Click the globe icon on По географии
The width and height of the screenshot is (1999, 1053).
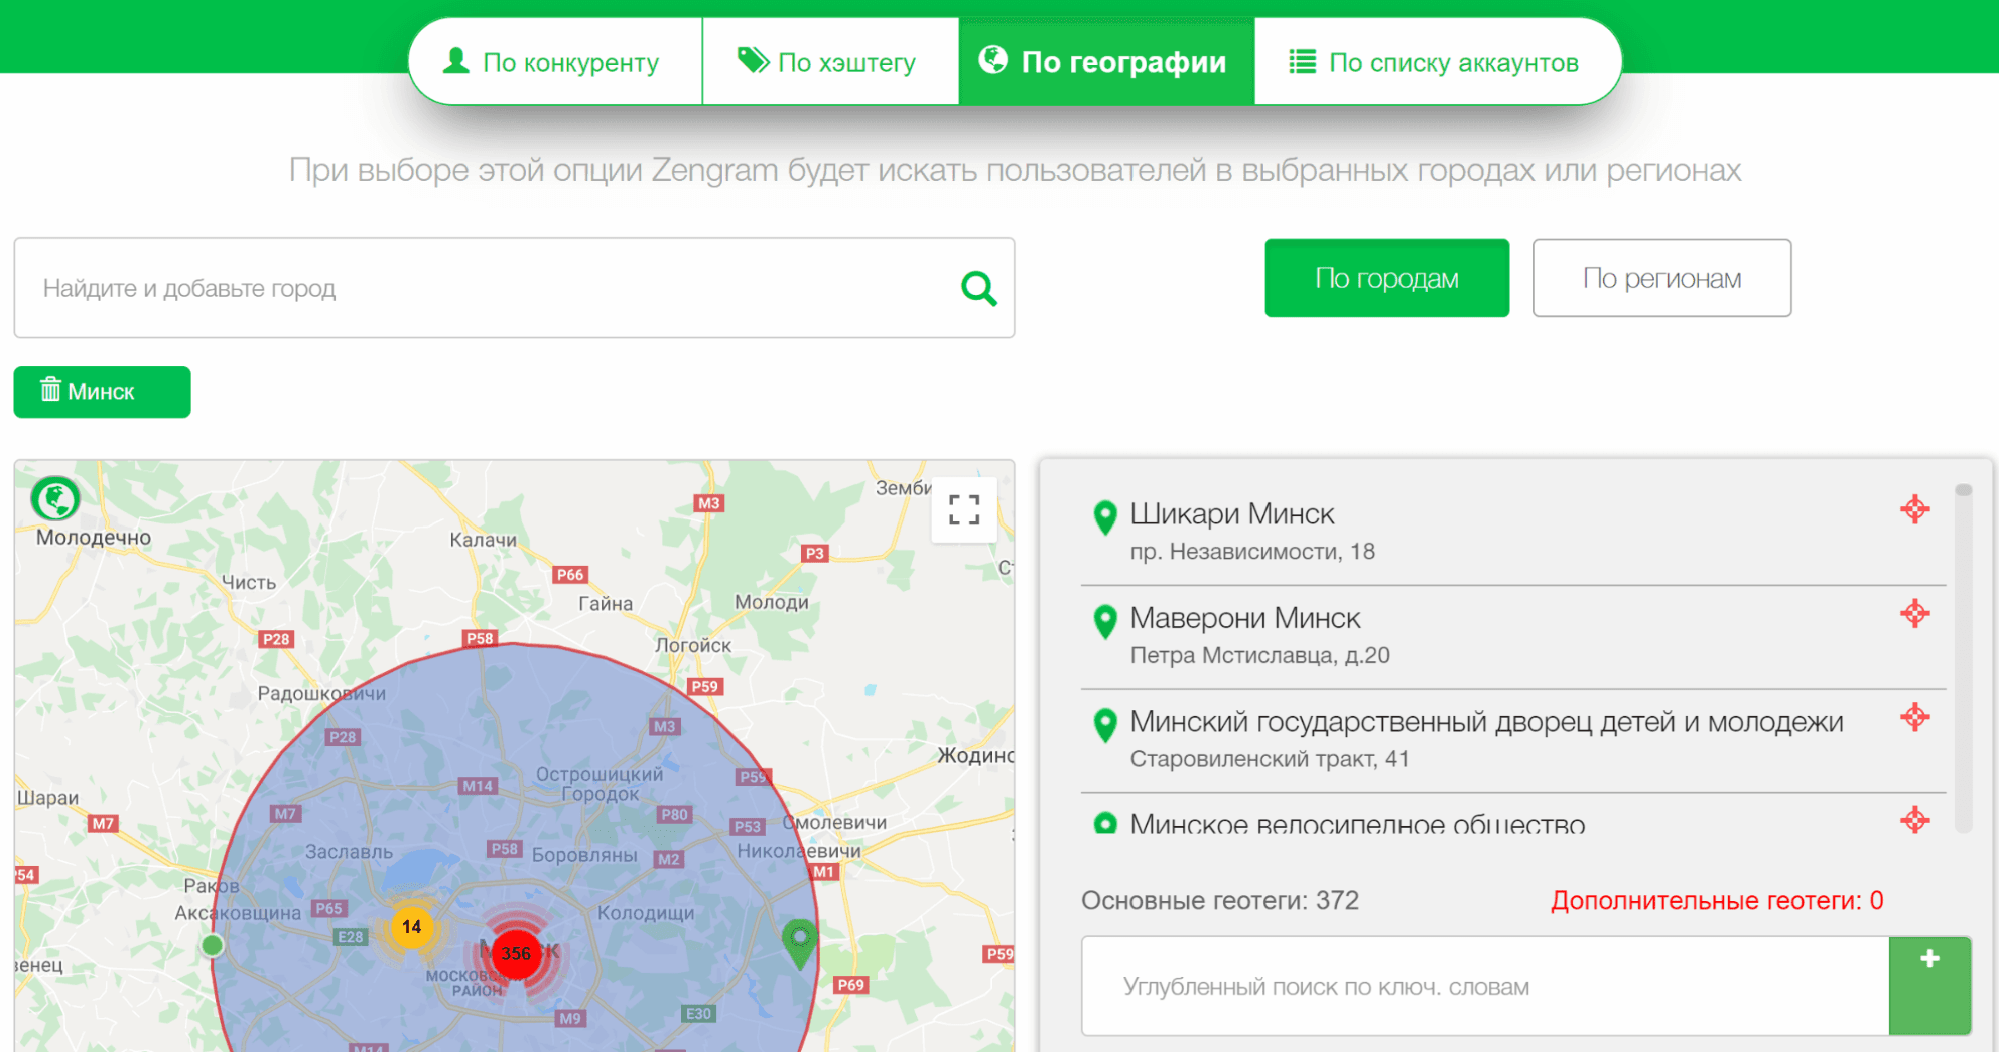tap(993, 60)
